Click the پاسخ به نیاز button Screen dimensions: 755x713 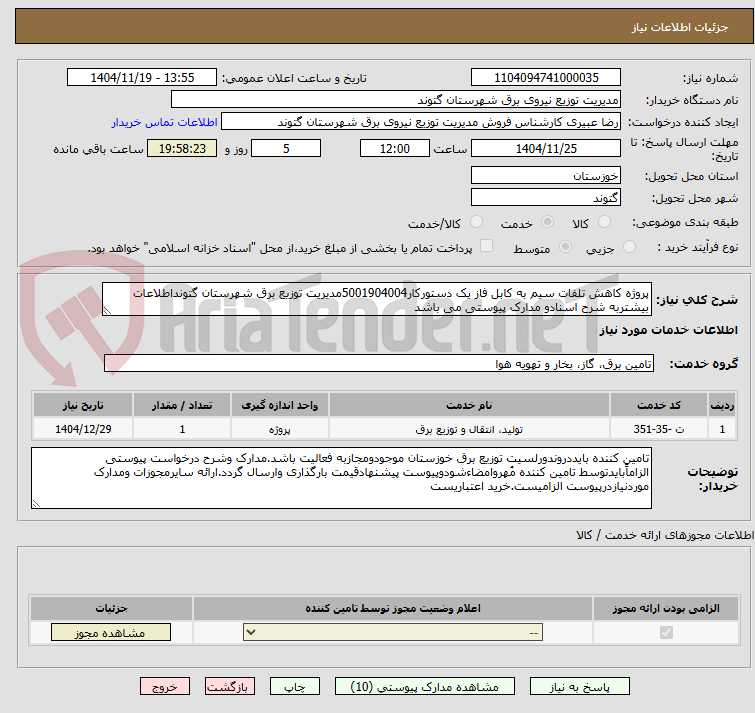coord(579,687)
